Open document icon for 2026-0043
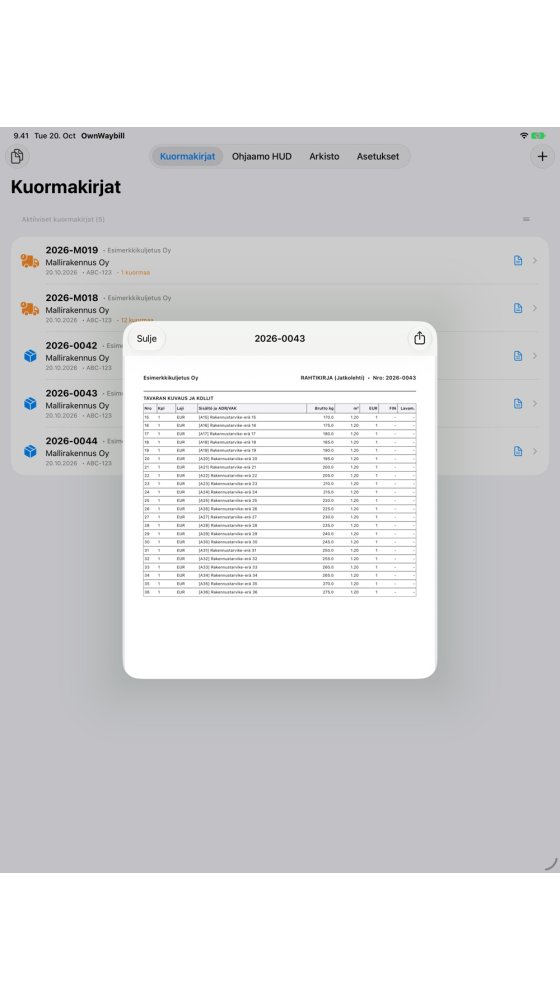The image size is (560, 1000). (518, 404)
